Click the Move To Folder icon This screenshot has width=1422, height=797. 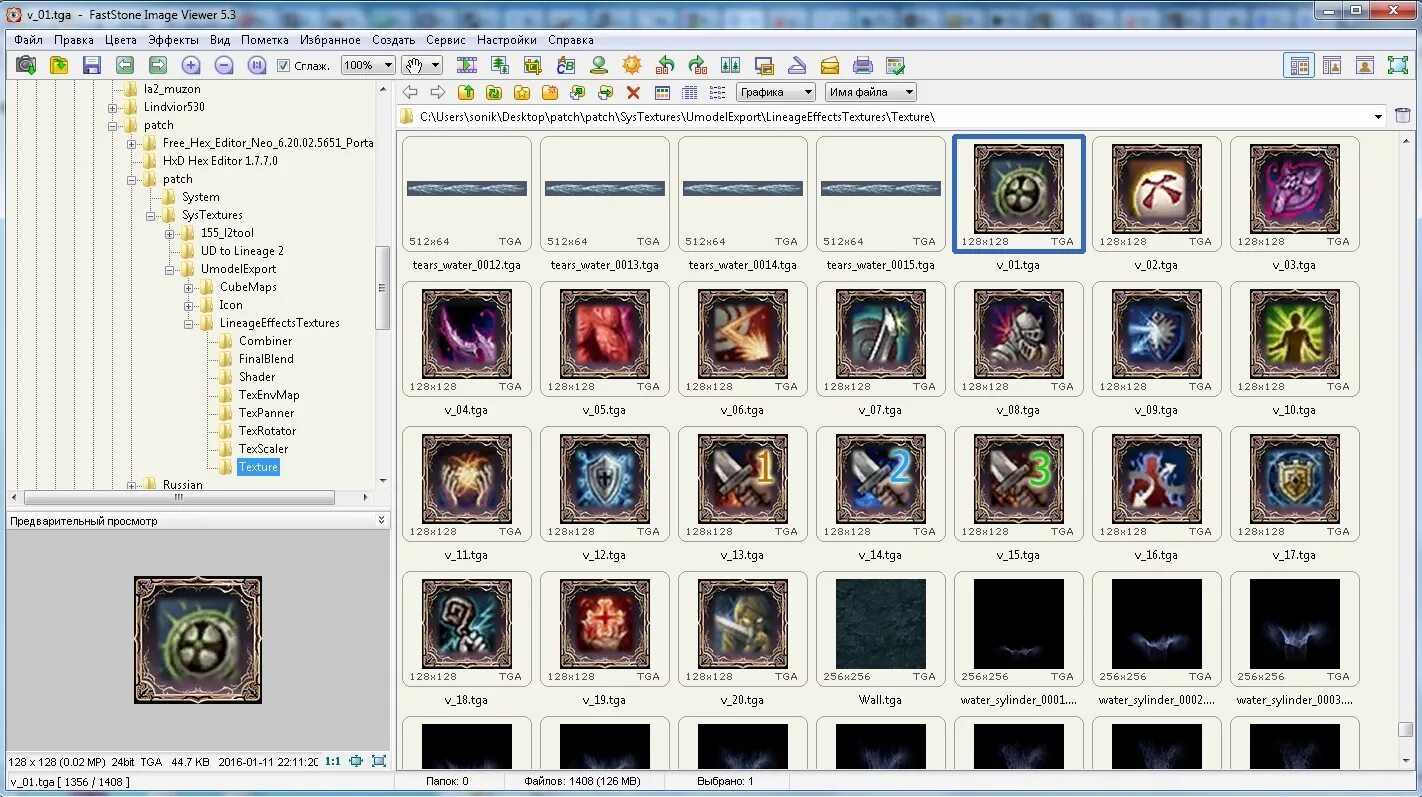(606, 92)
